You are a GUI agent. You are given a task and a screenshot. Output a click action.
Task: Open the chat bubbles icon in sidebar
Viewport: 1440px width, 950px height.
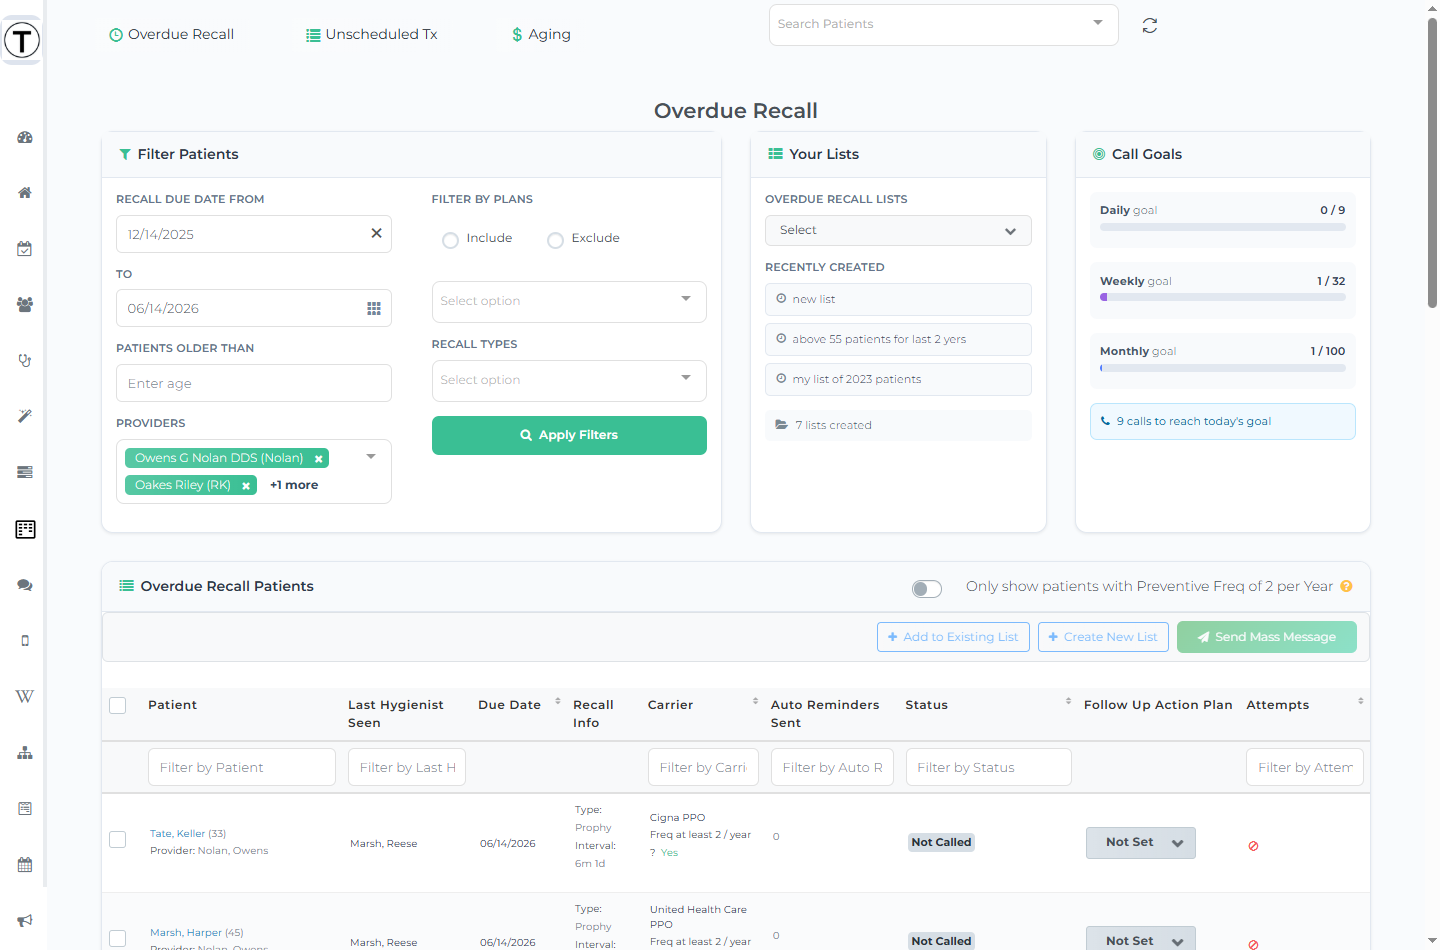click(x=25, y=585)
